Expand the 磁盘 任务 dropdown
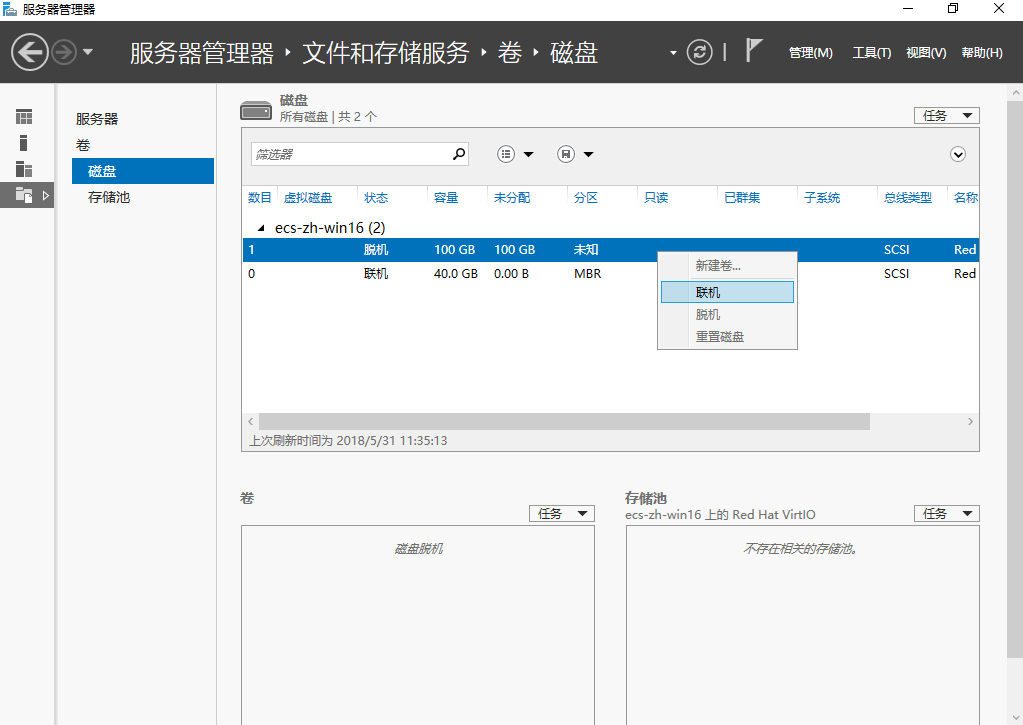The width and height of the screenshot is (1023, 725). point(946,116)
